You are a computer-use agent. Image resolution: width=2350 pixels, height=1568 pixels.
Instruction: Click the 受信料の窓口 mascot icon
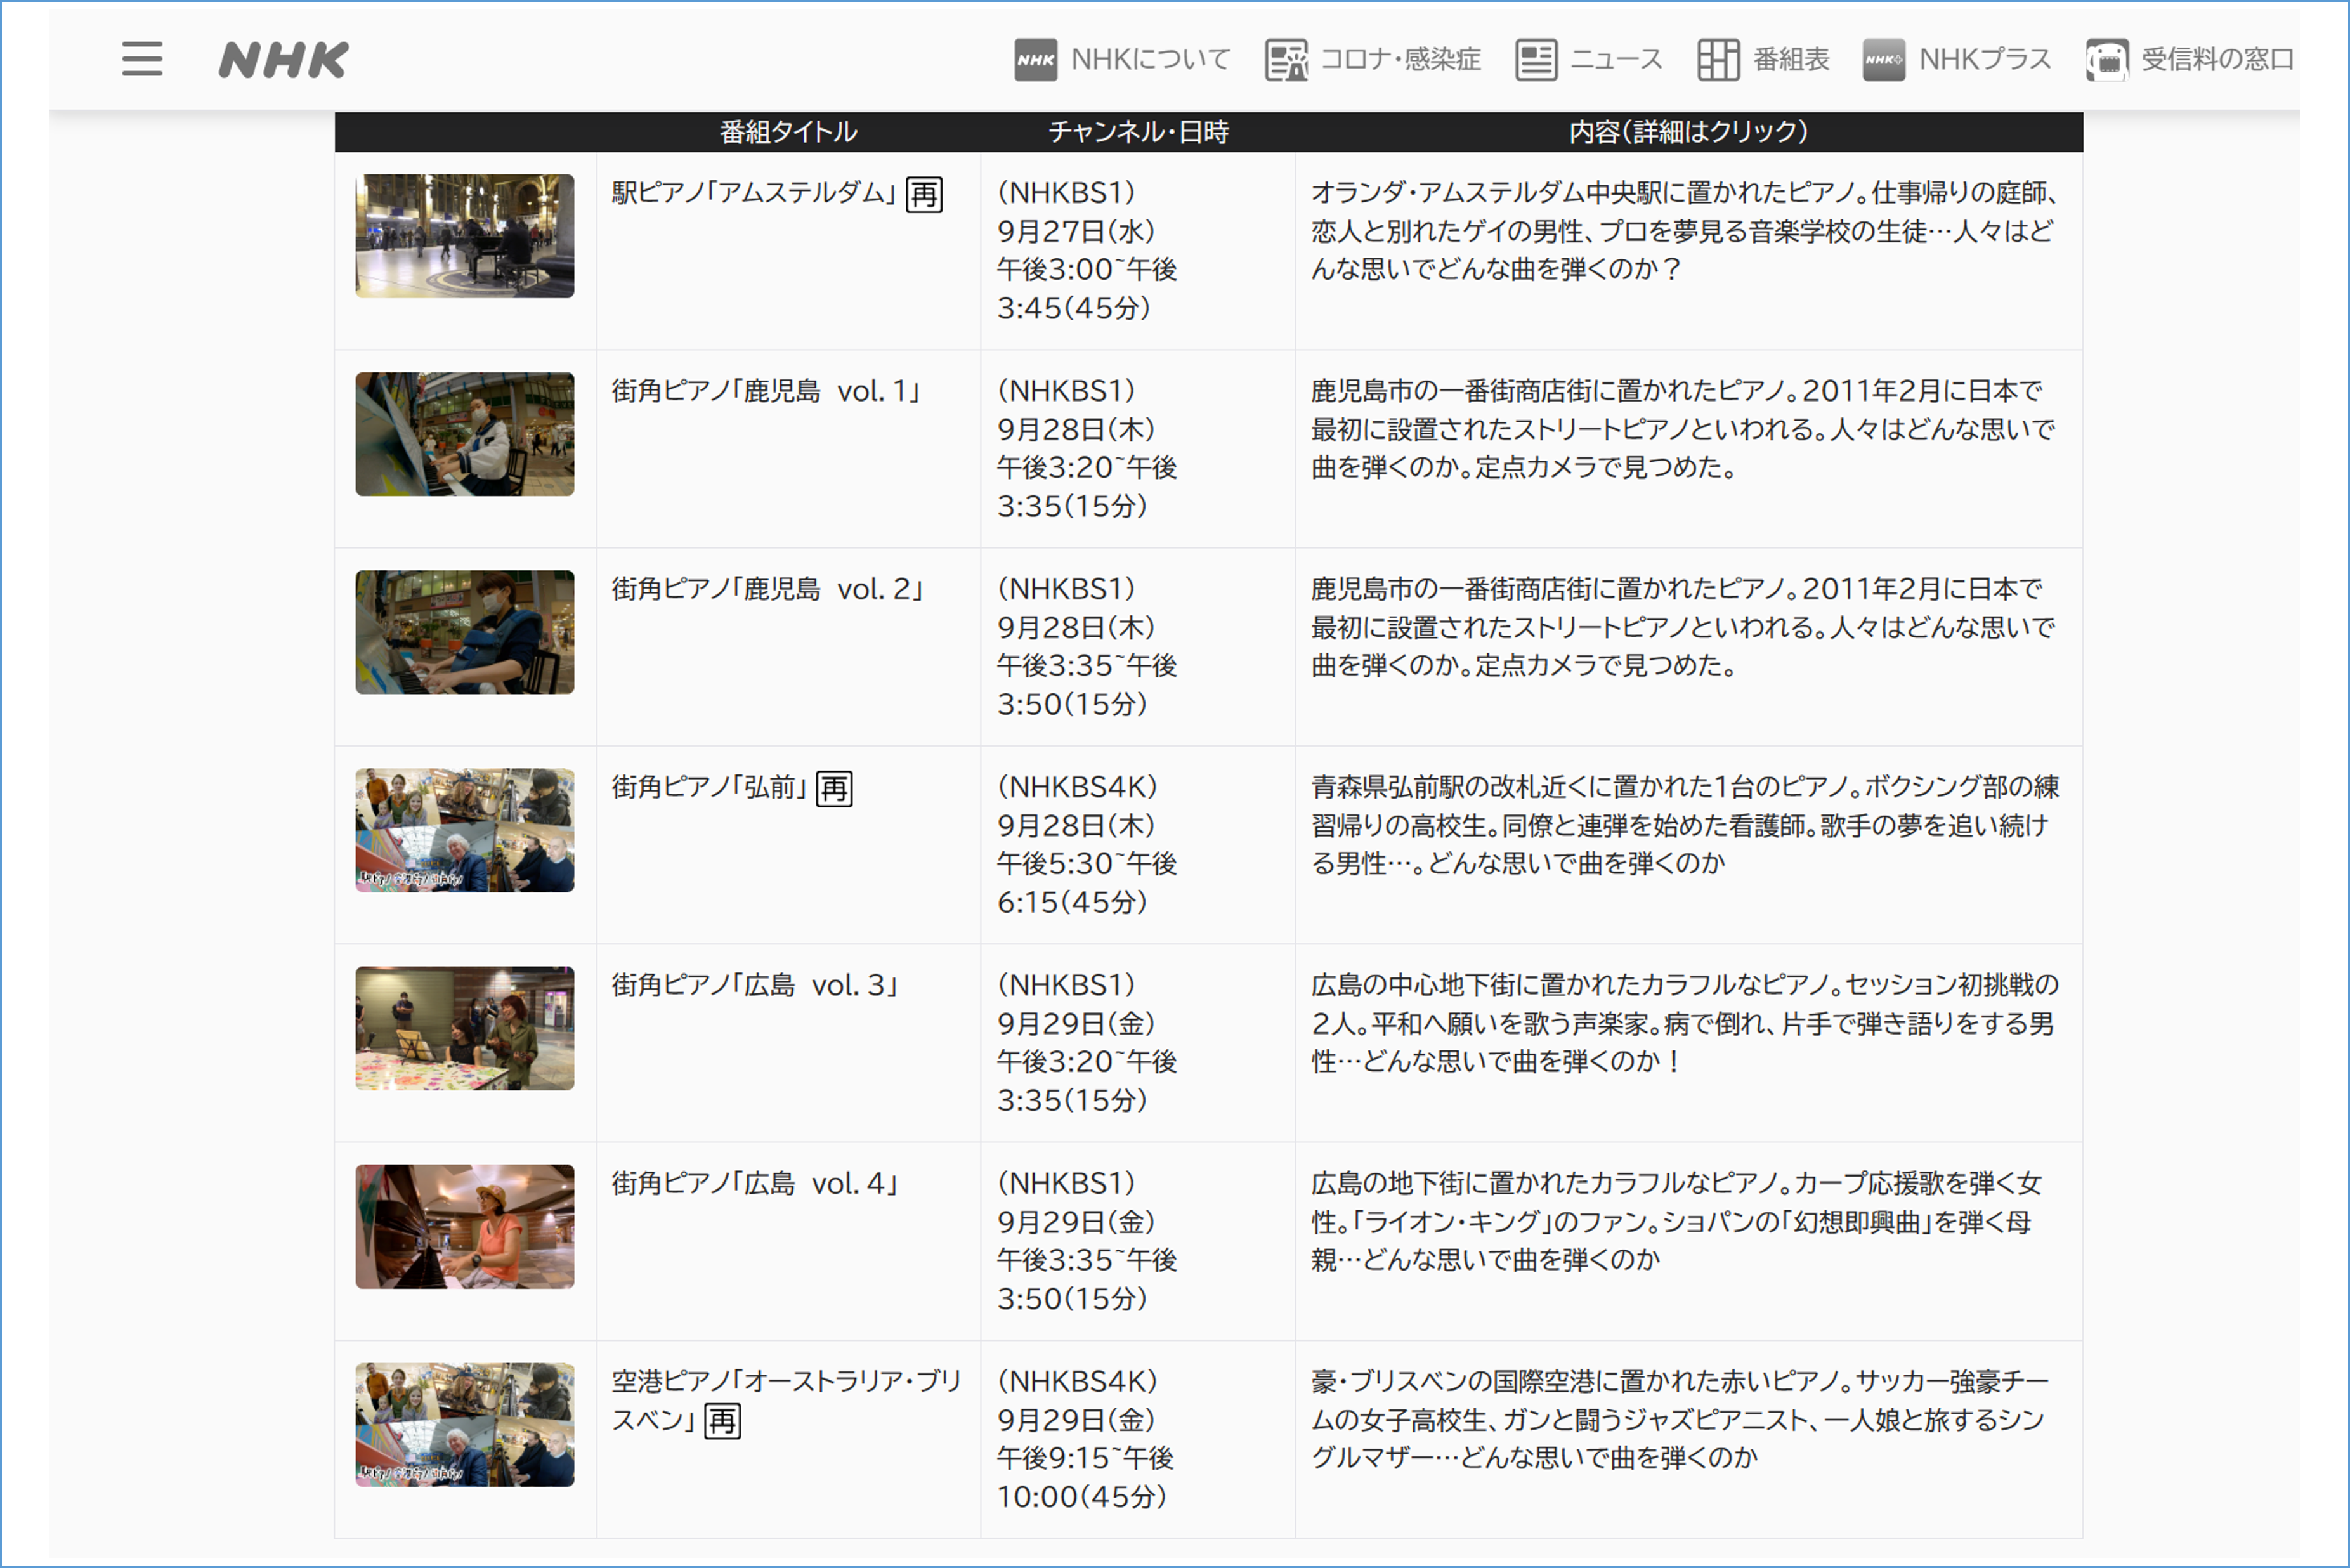(2106, 60)
